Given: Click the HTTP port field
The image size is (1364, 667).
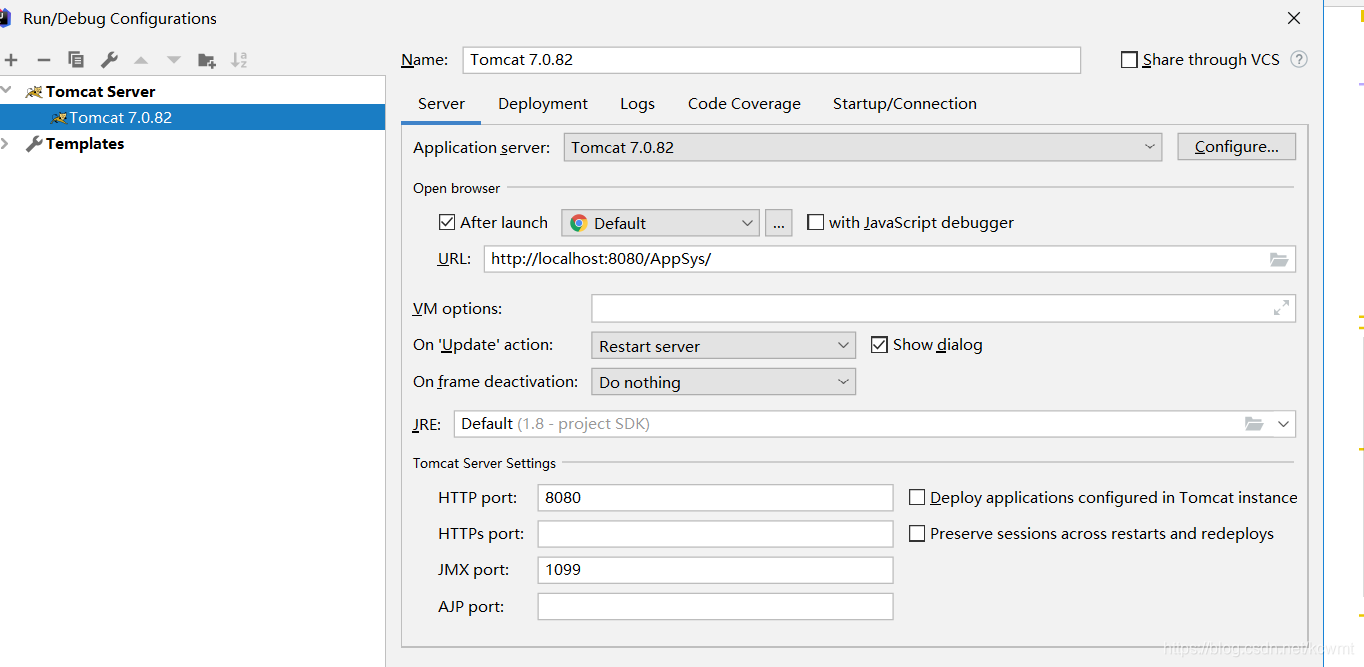Looking at the screenshot, I should [x=715, y=497].
